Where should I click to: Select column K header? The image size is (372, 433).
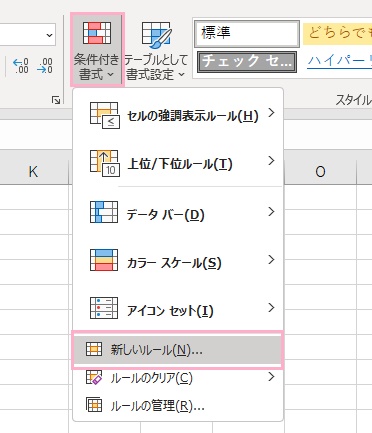point(33,172)
